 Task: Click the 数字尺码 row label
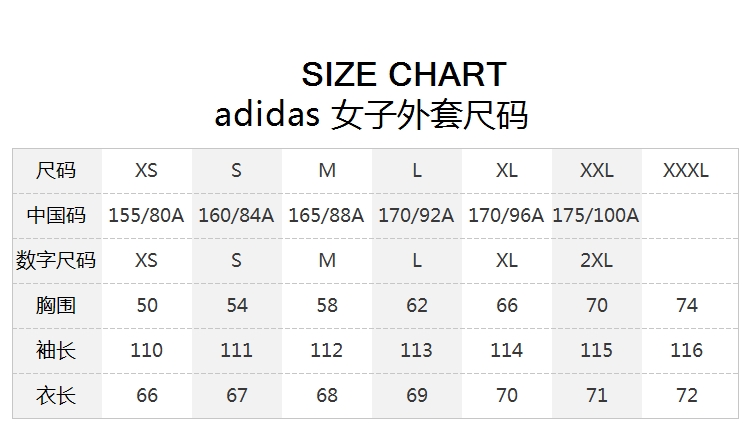(x=56, y=260)
